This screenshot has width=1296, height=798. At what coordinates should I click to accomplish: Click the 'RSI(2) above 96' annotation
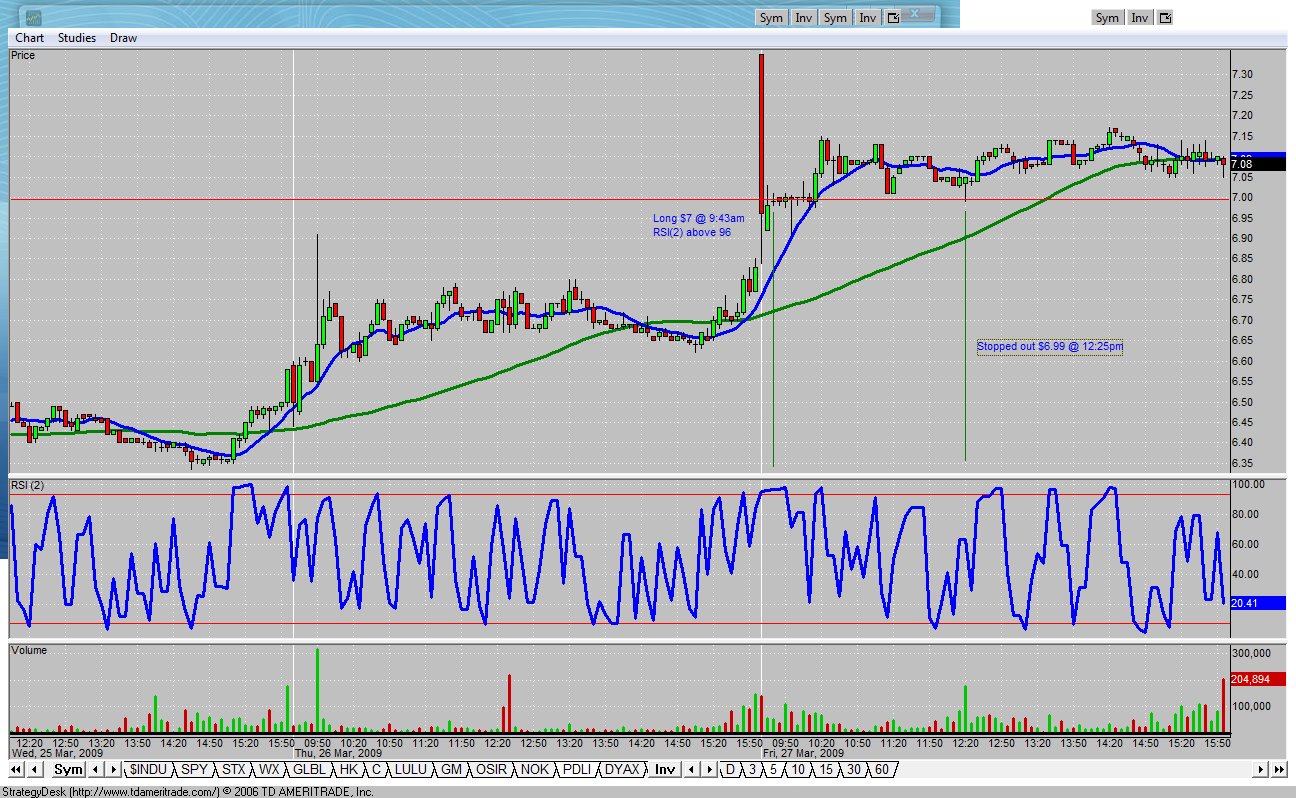pyautogui.click(x=692, y=233)
